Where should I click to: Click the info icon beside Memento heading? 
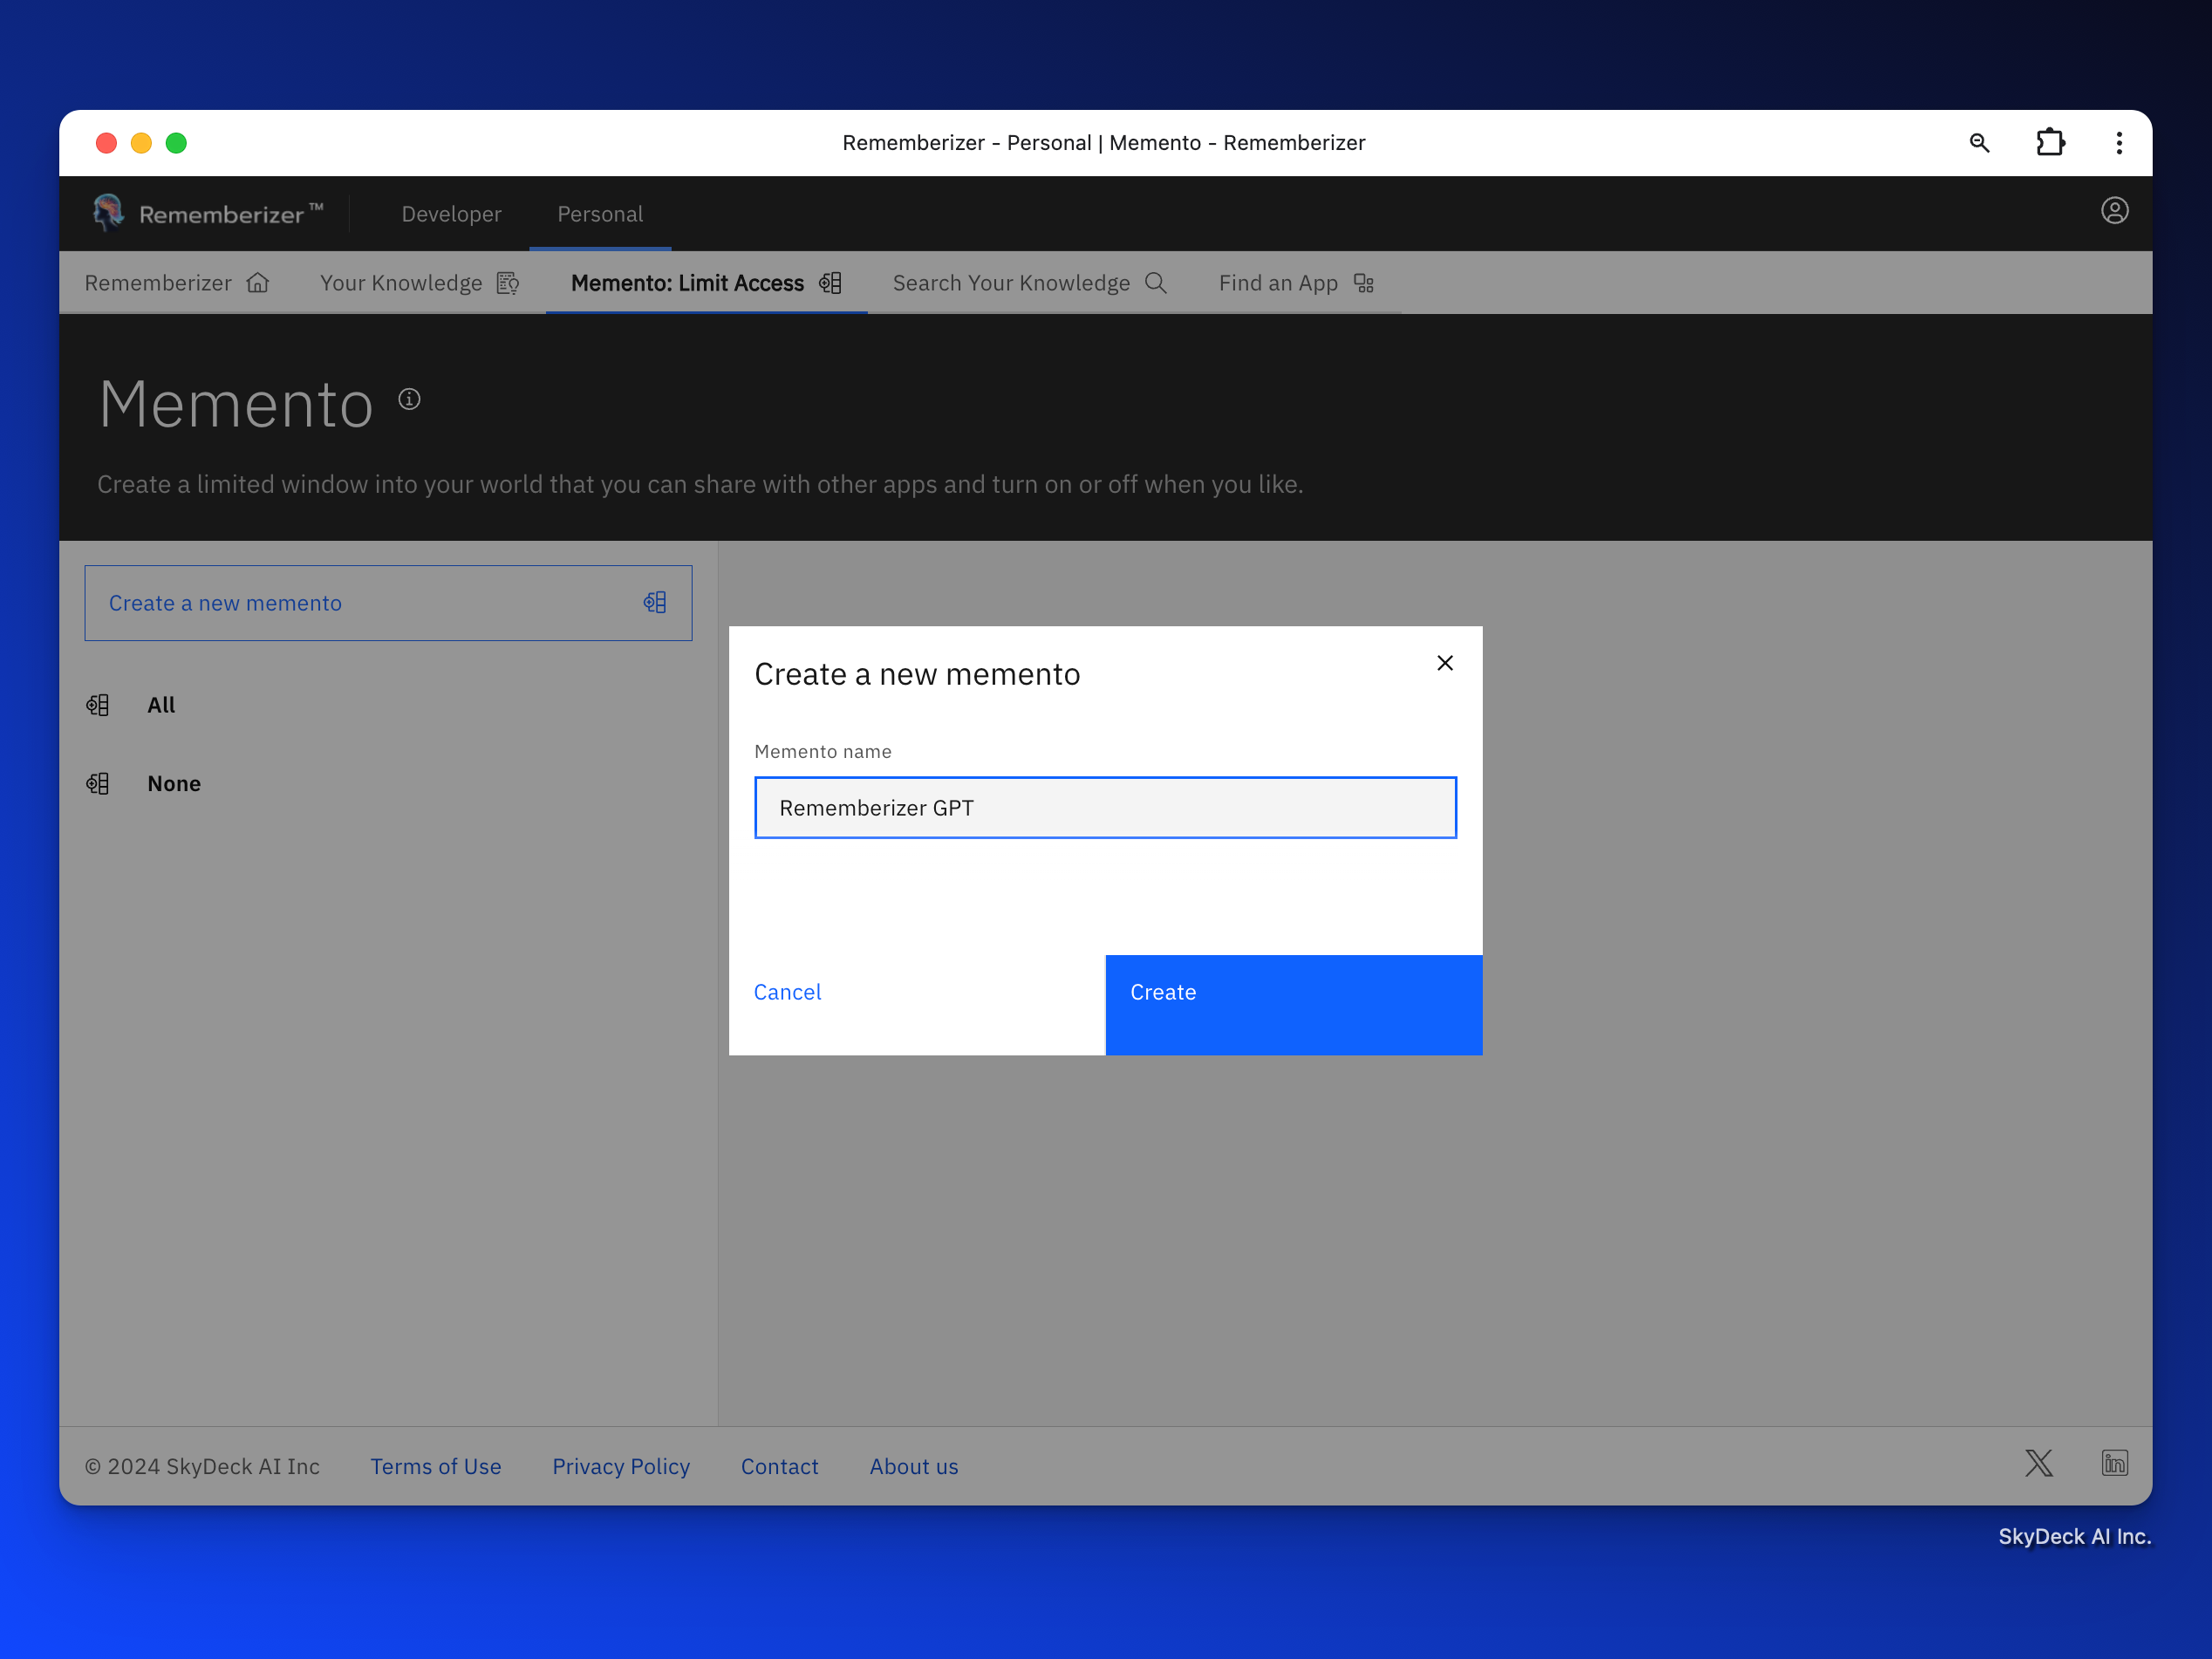point(409,399)
